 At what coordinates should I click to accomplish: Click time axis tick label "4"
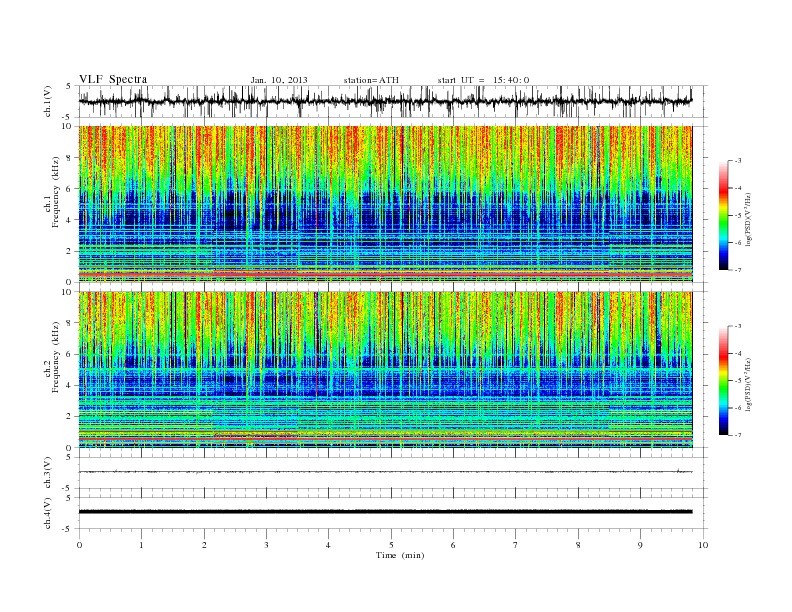point(328,545)
